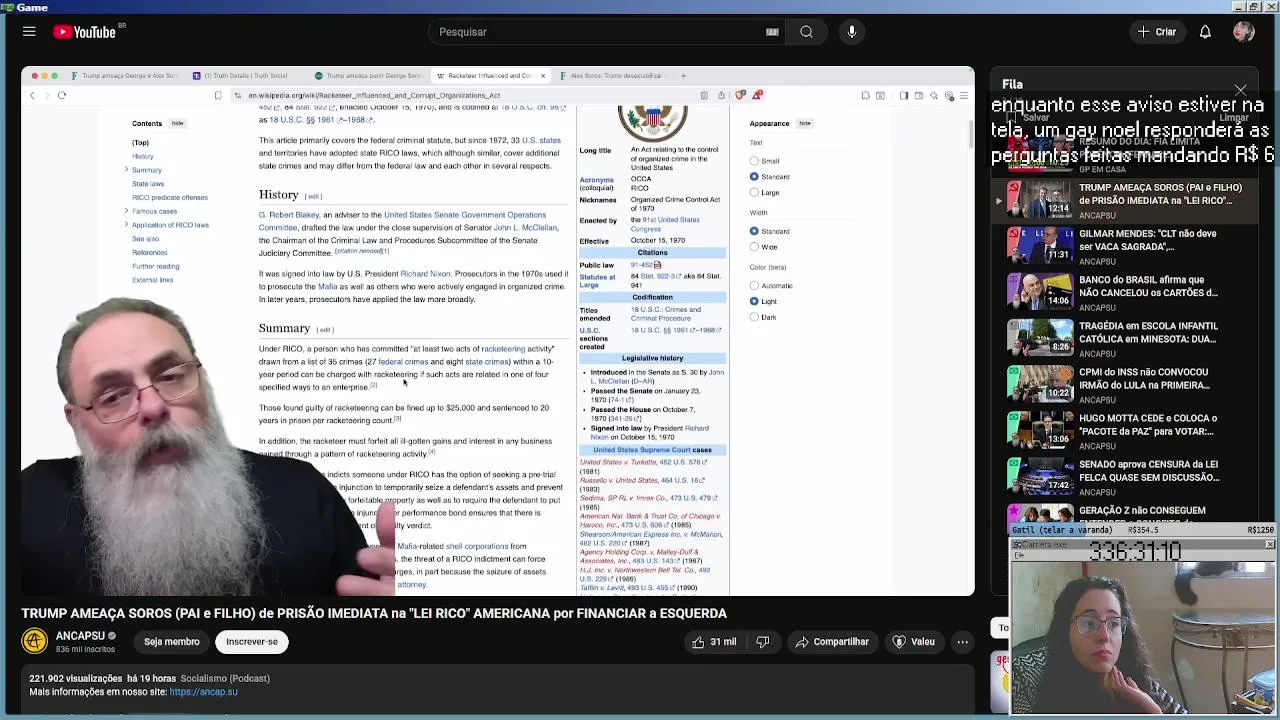Image resolution: width=1280 pixels, height=720 pixels.
Task: Expand Summary in Wikipedia contents
Action: tap(126, 170)
